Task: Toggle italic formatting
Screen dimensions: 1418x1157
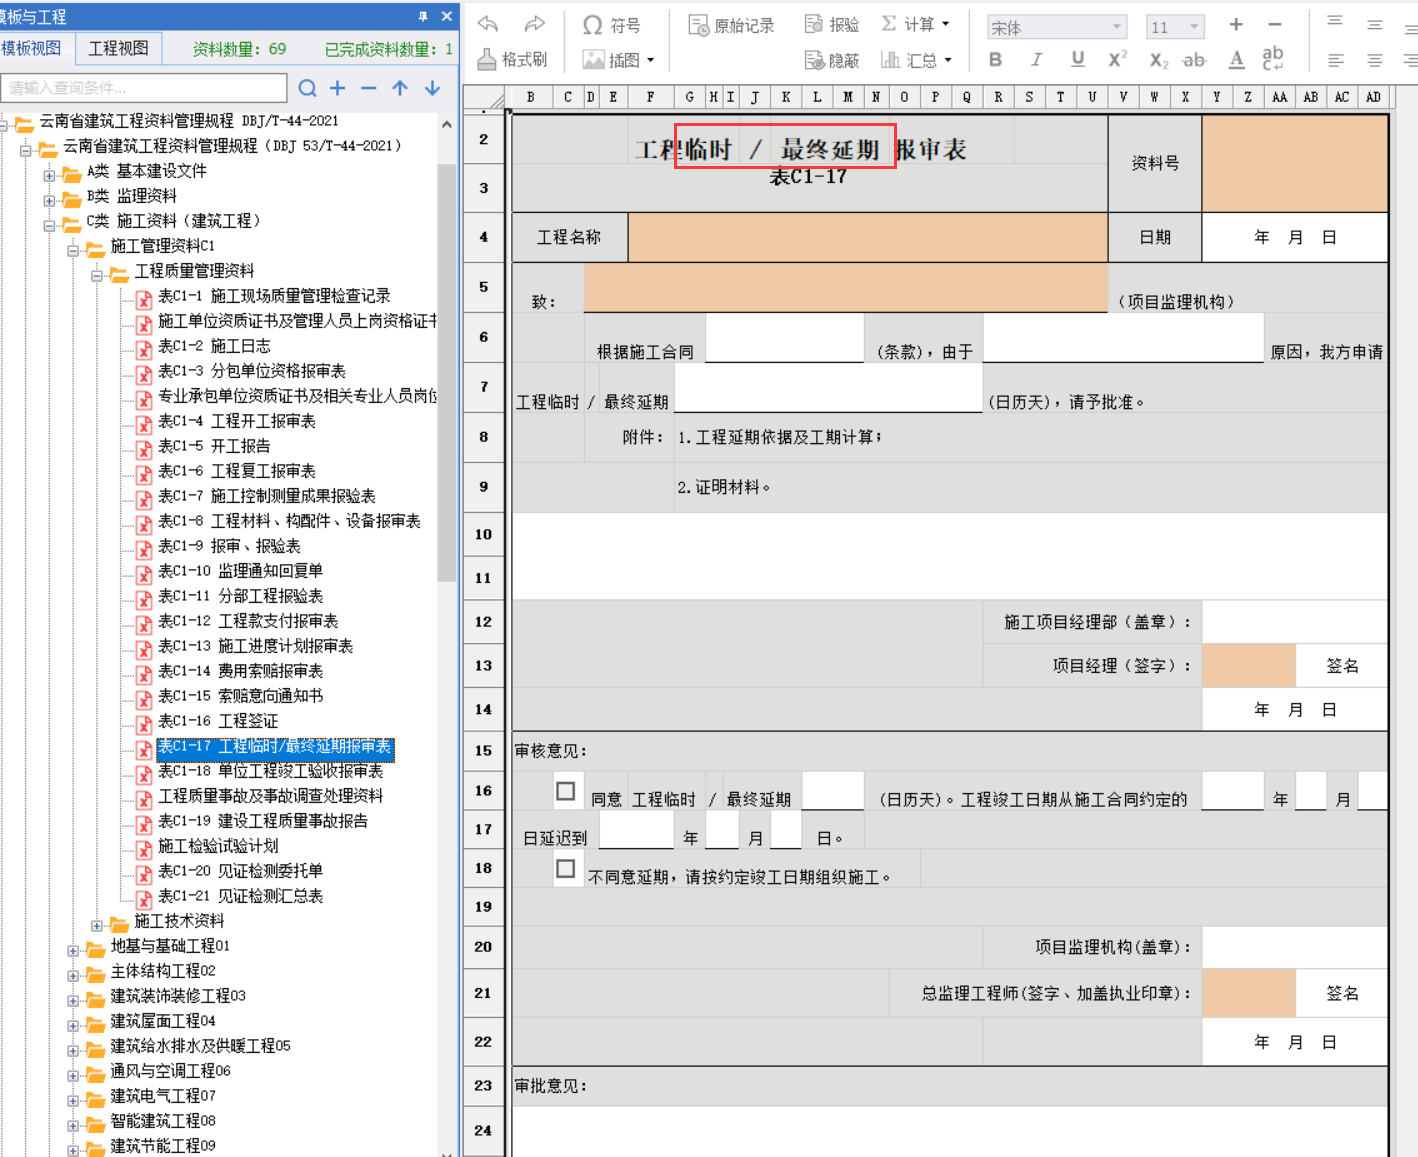Action: tap(1036, 60)
